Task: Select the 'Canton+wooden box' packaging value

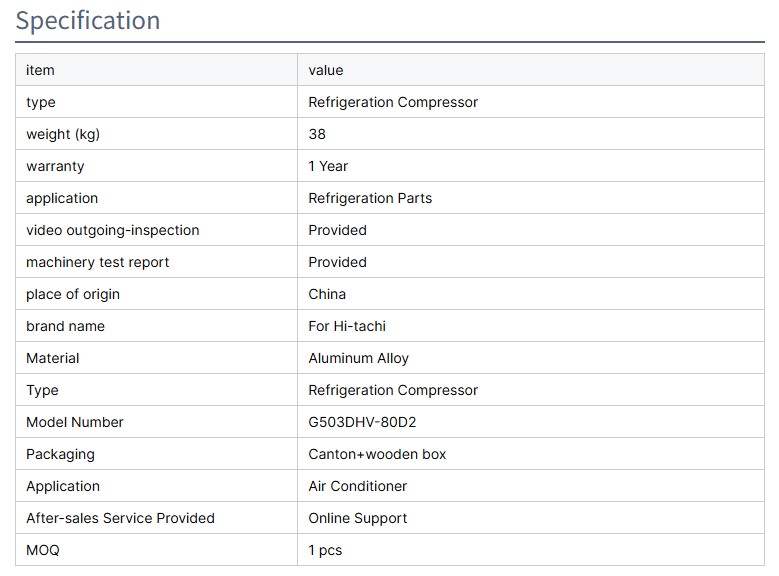Action: (377, 454)
